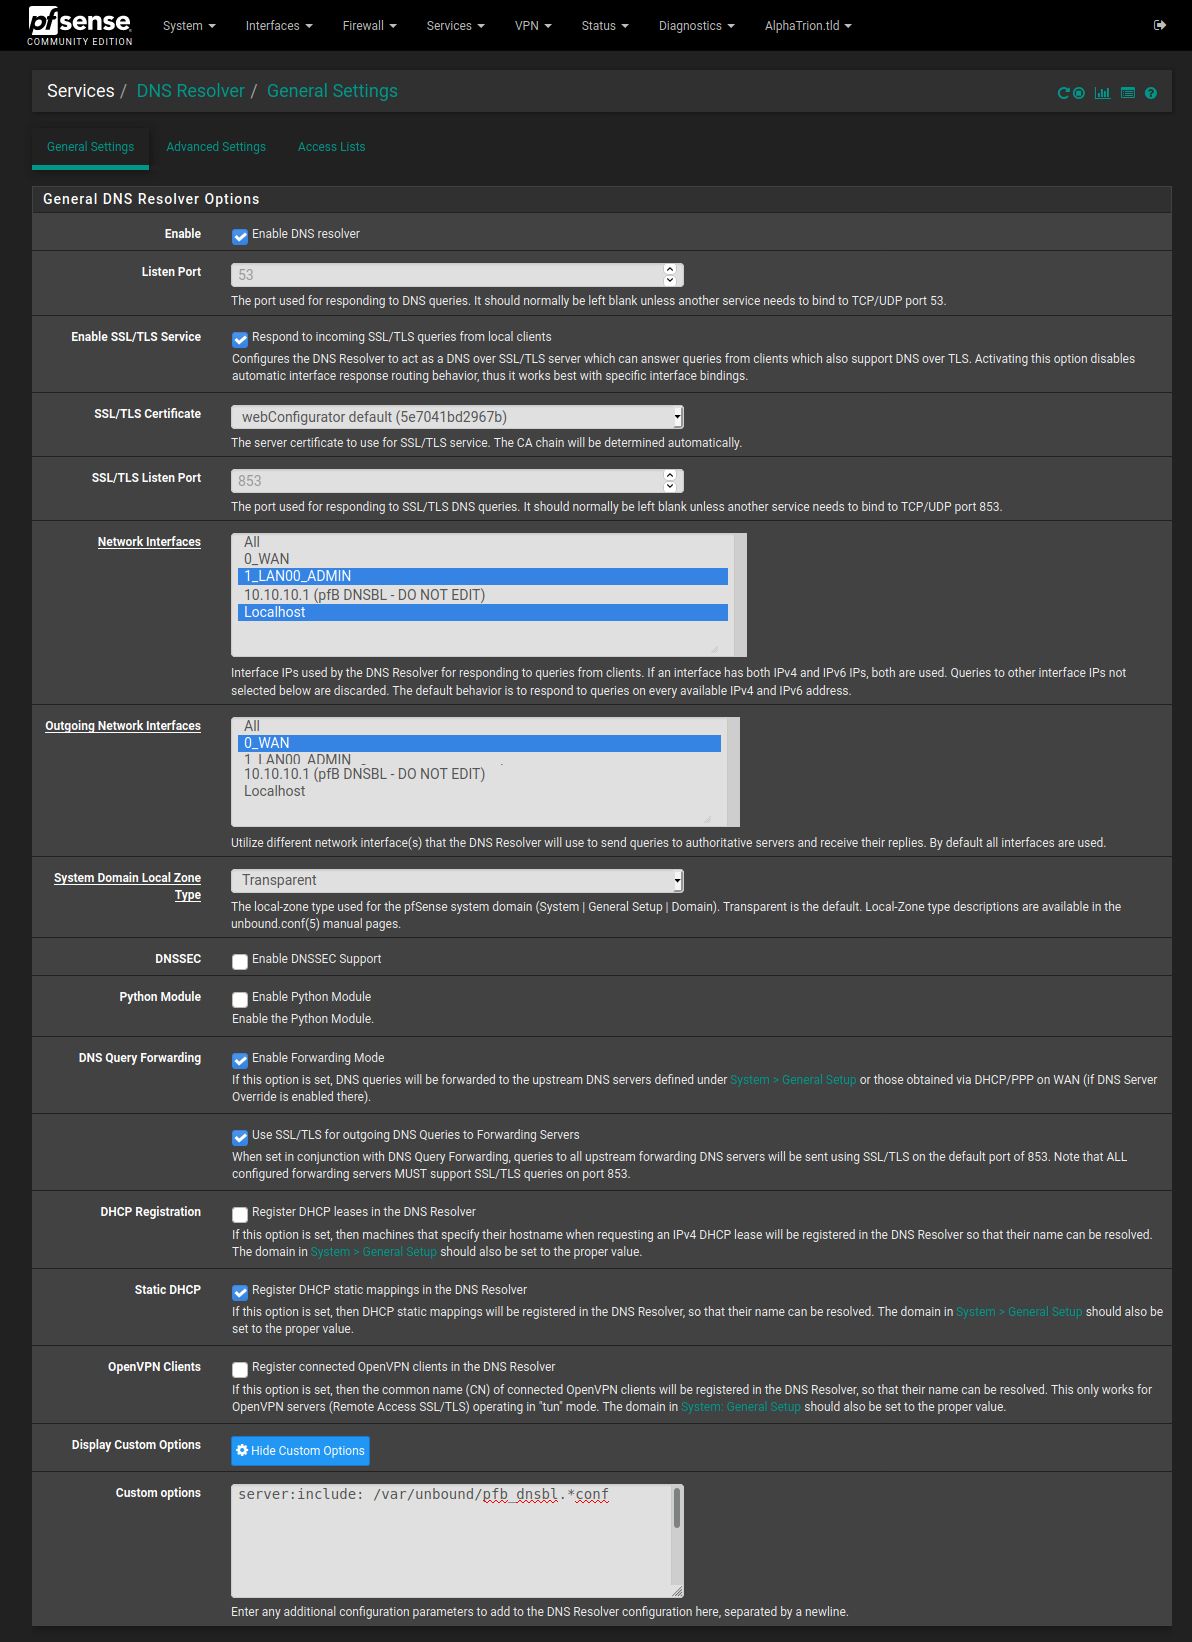Select 1_LAN00_ADMIN in the Network Interfaces list
The image size is (1192, 1642).
pos(483,576)
